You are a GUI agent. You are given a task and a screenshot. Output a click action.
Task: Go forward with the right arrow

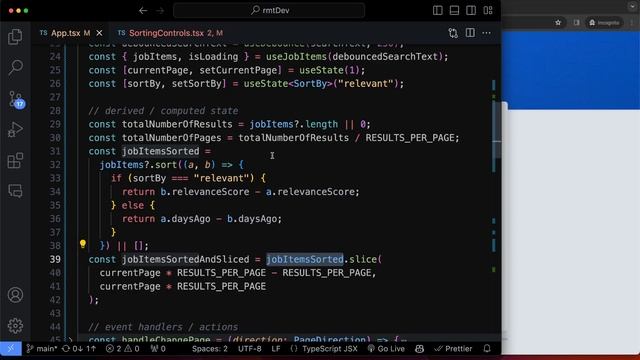click(160, 11)
